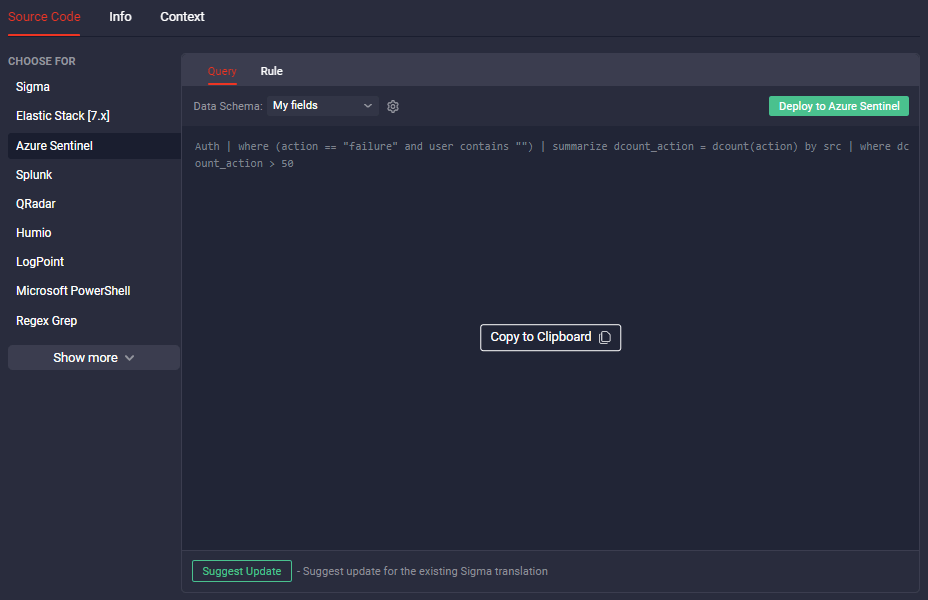
Task: Expand the Show more platforms list
Action: click(94, 357)
